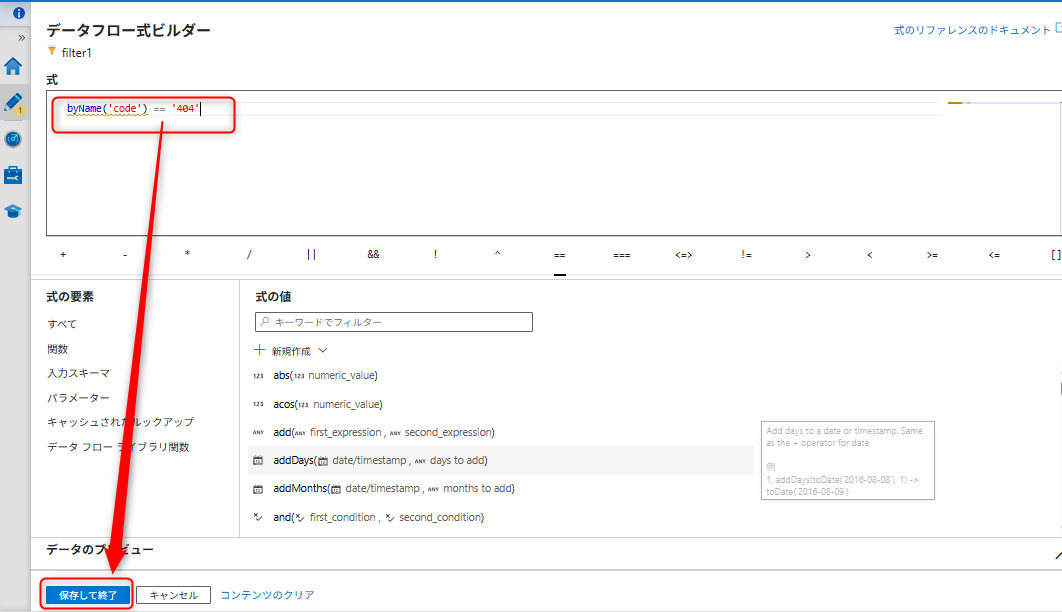
Task: Open the Manage toolbox icon in sidebar
Action: [x=13, y=175]
